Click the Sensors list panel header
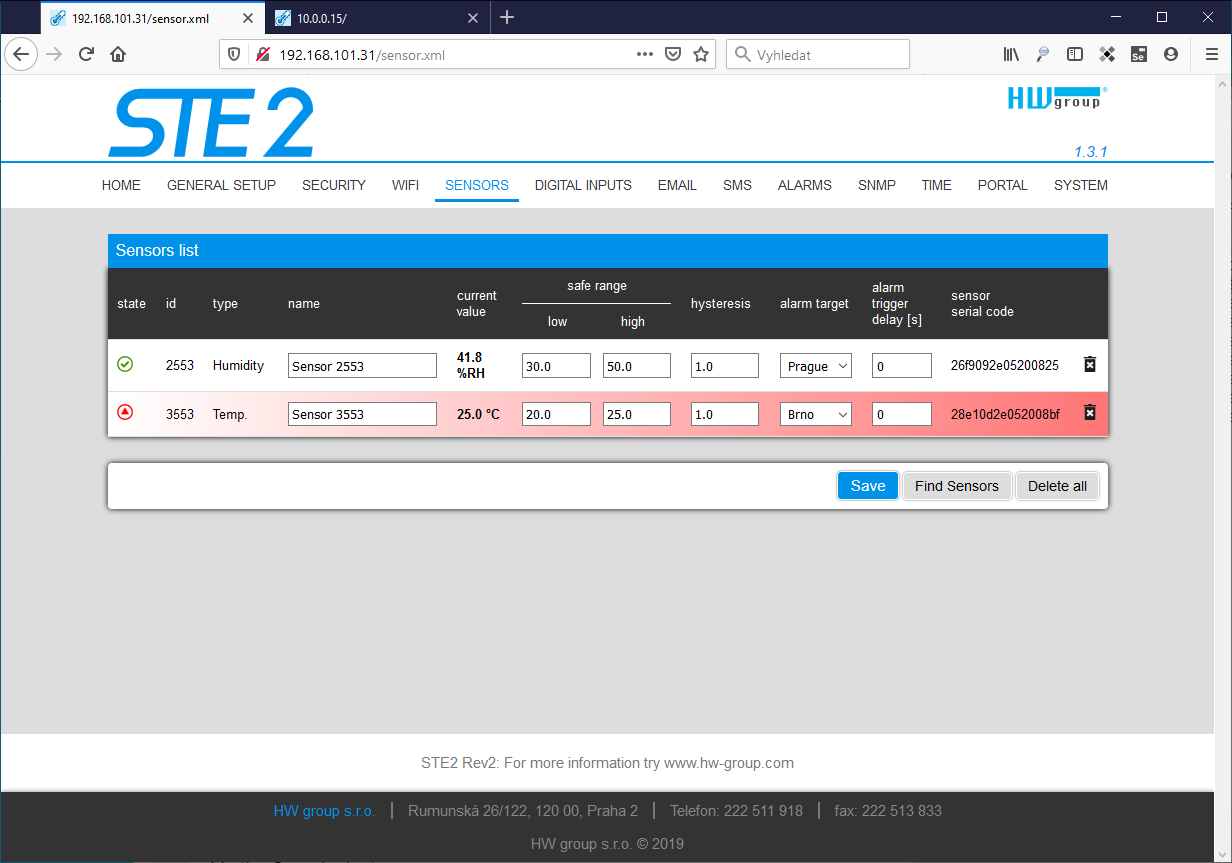1232x863 pixels. [x=608, y=251]
